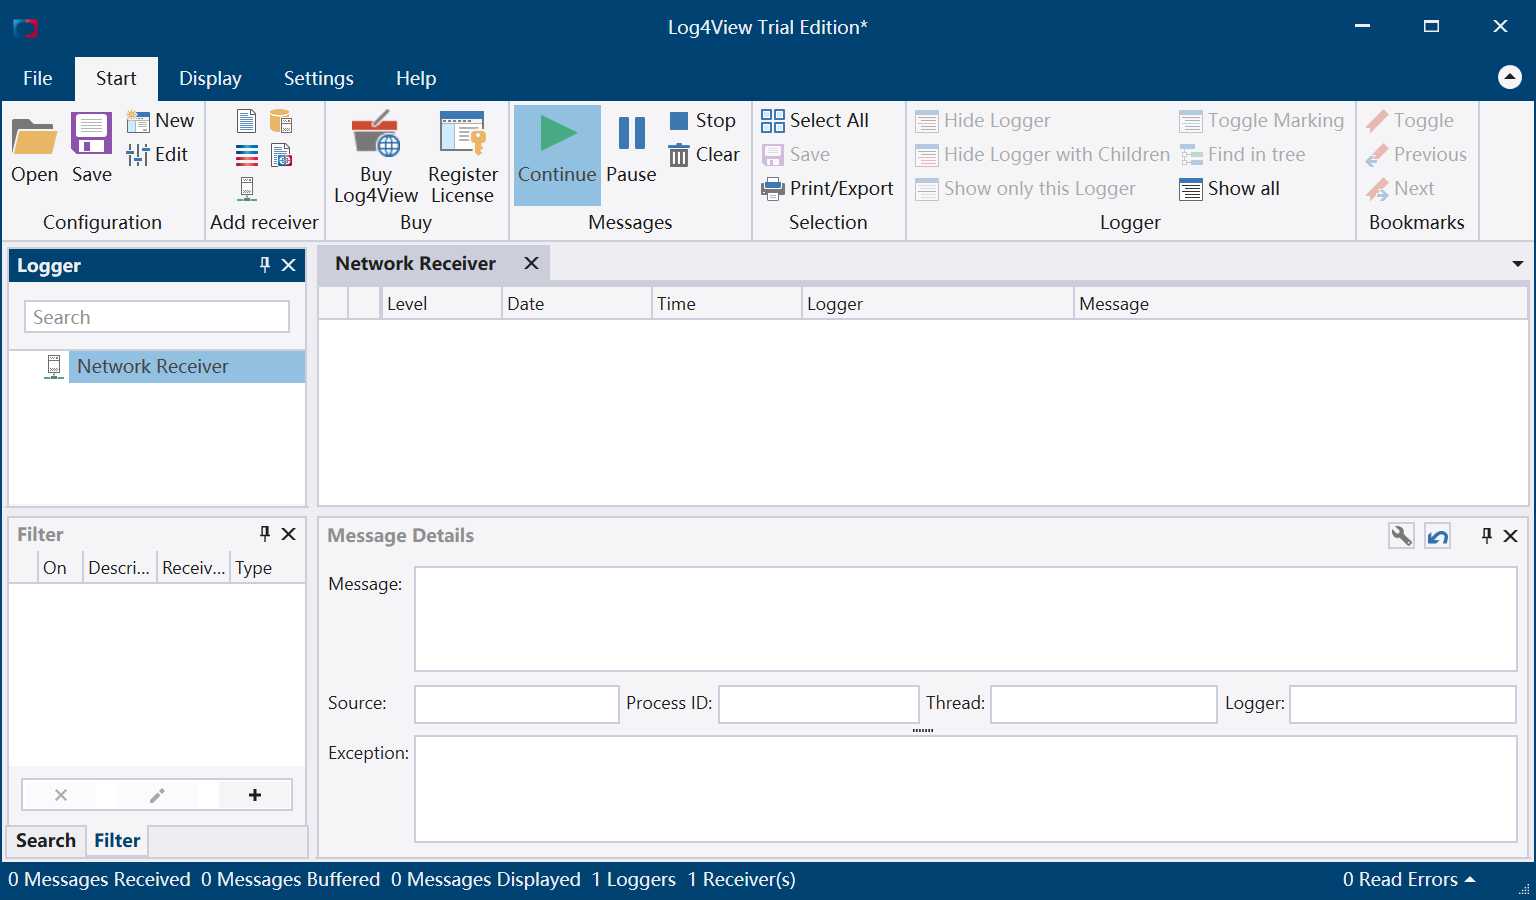
Task: Sort by the Message column header
Action: click(1300, 304)
